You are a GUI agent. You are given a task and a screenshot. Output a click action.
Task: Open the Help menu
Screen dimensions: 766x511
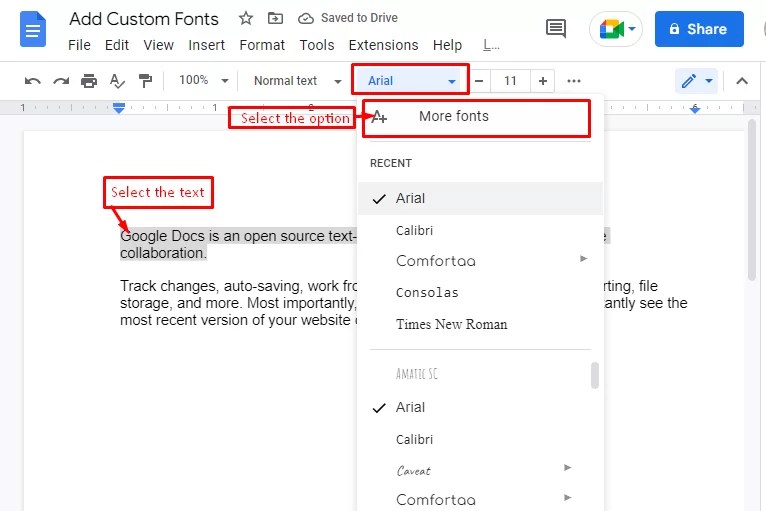tap(447, 45)
